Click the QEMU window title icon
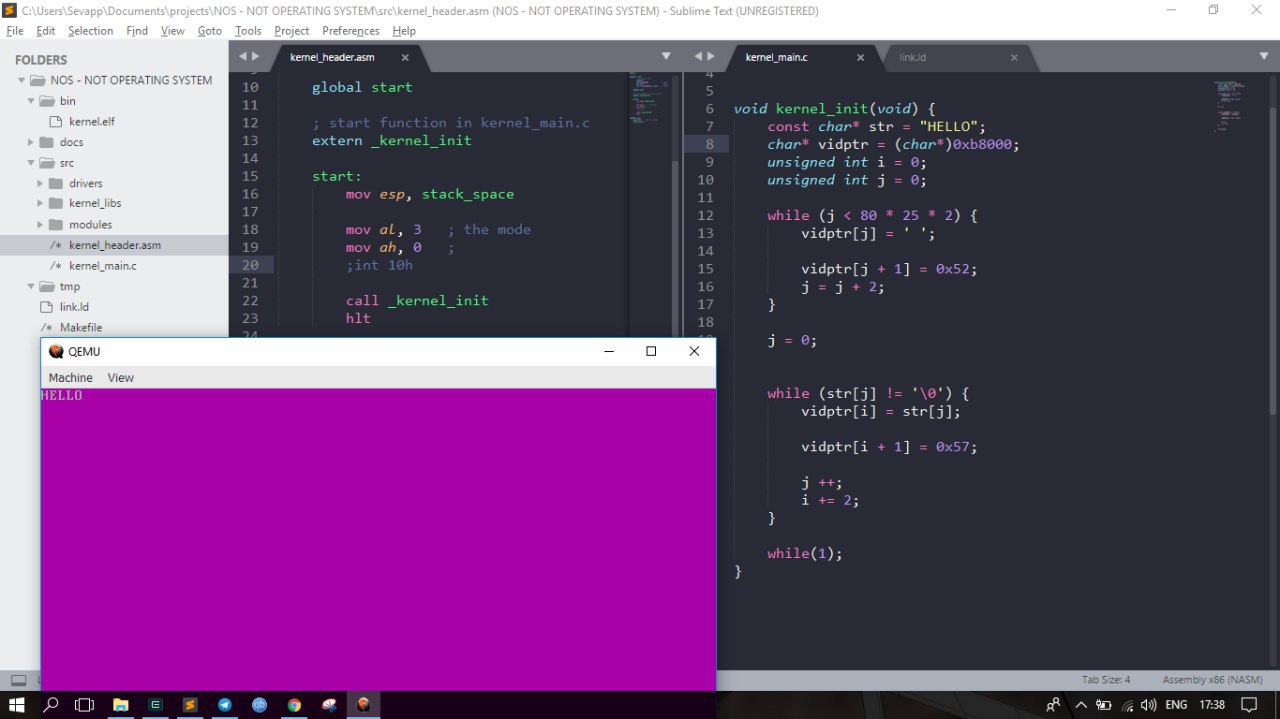Screen dimensions: 1280x719 point(56,351)
